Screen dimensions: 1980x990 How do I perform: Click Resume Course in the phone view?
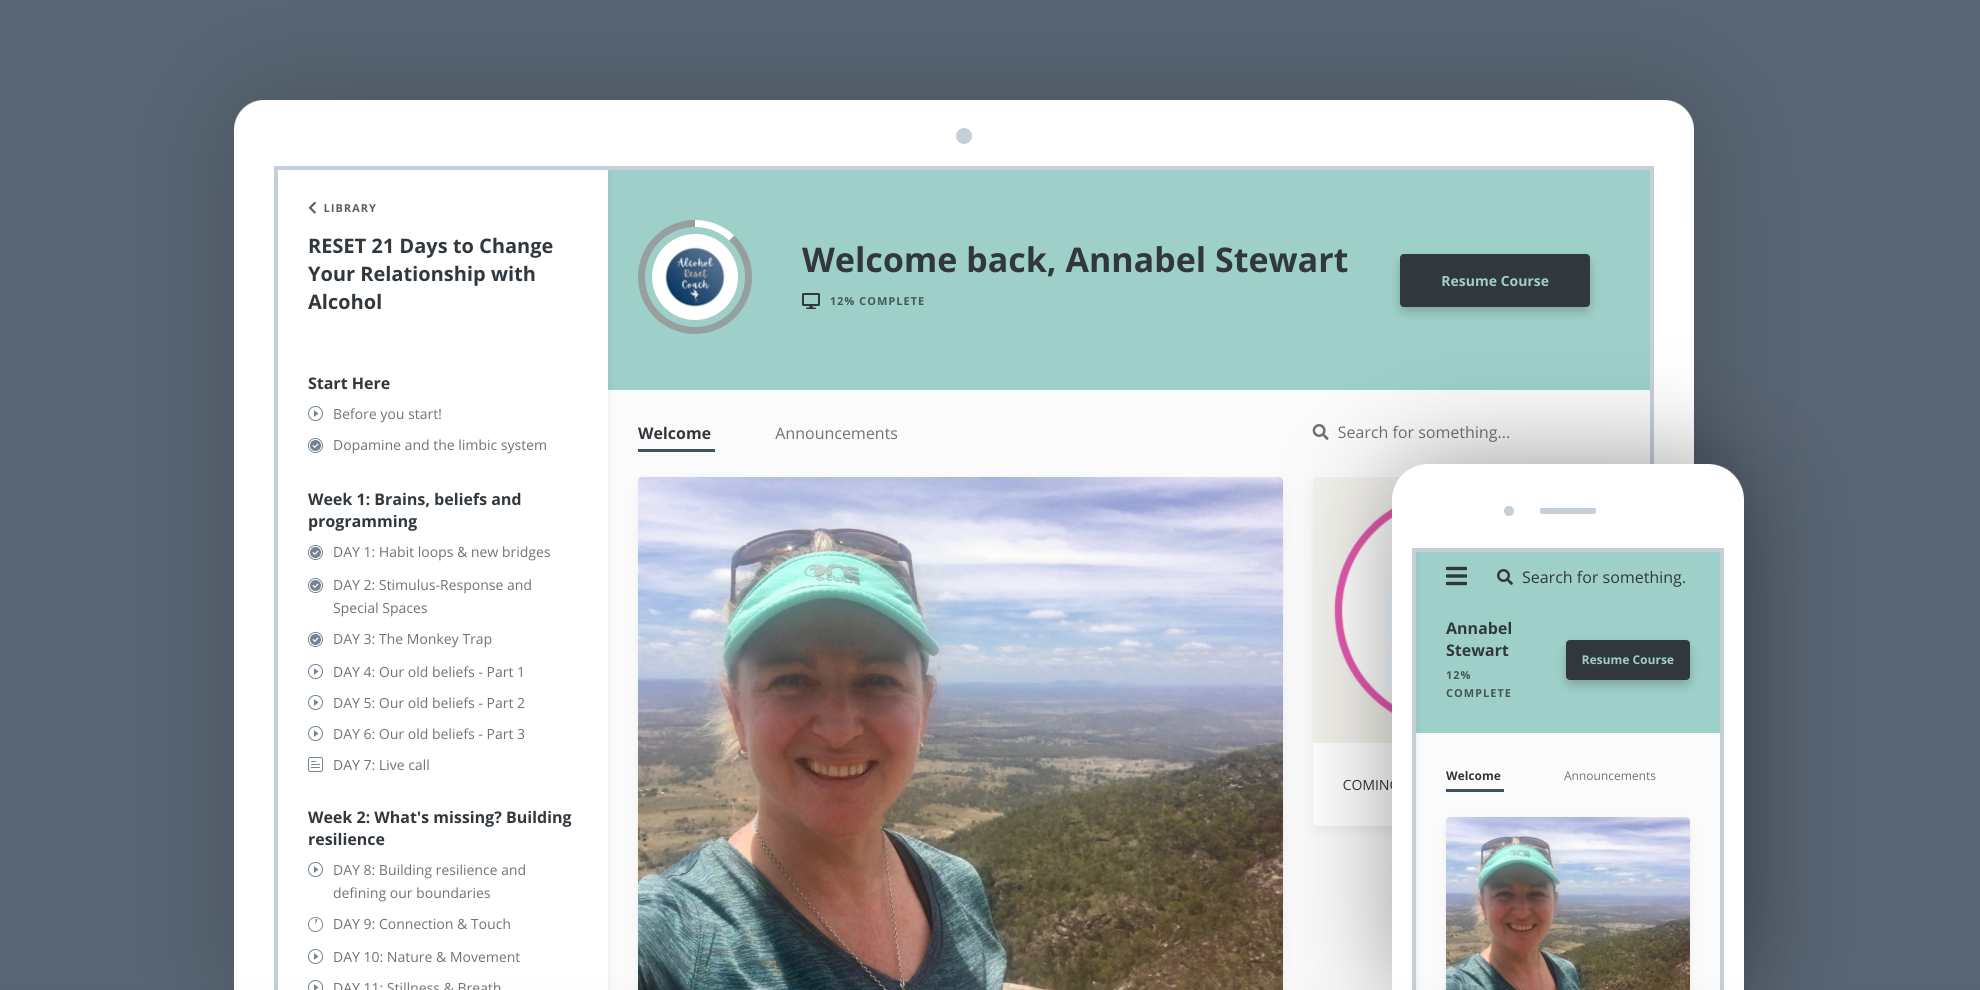coord(1628,660)
